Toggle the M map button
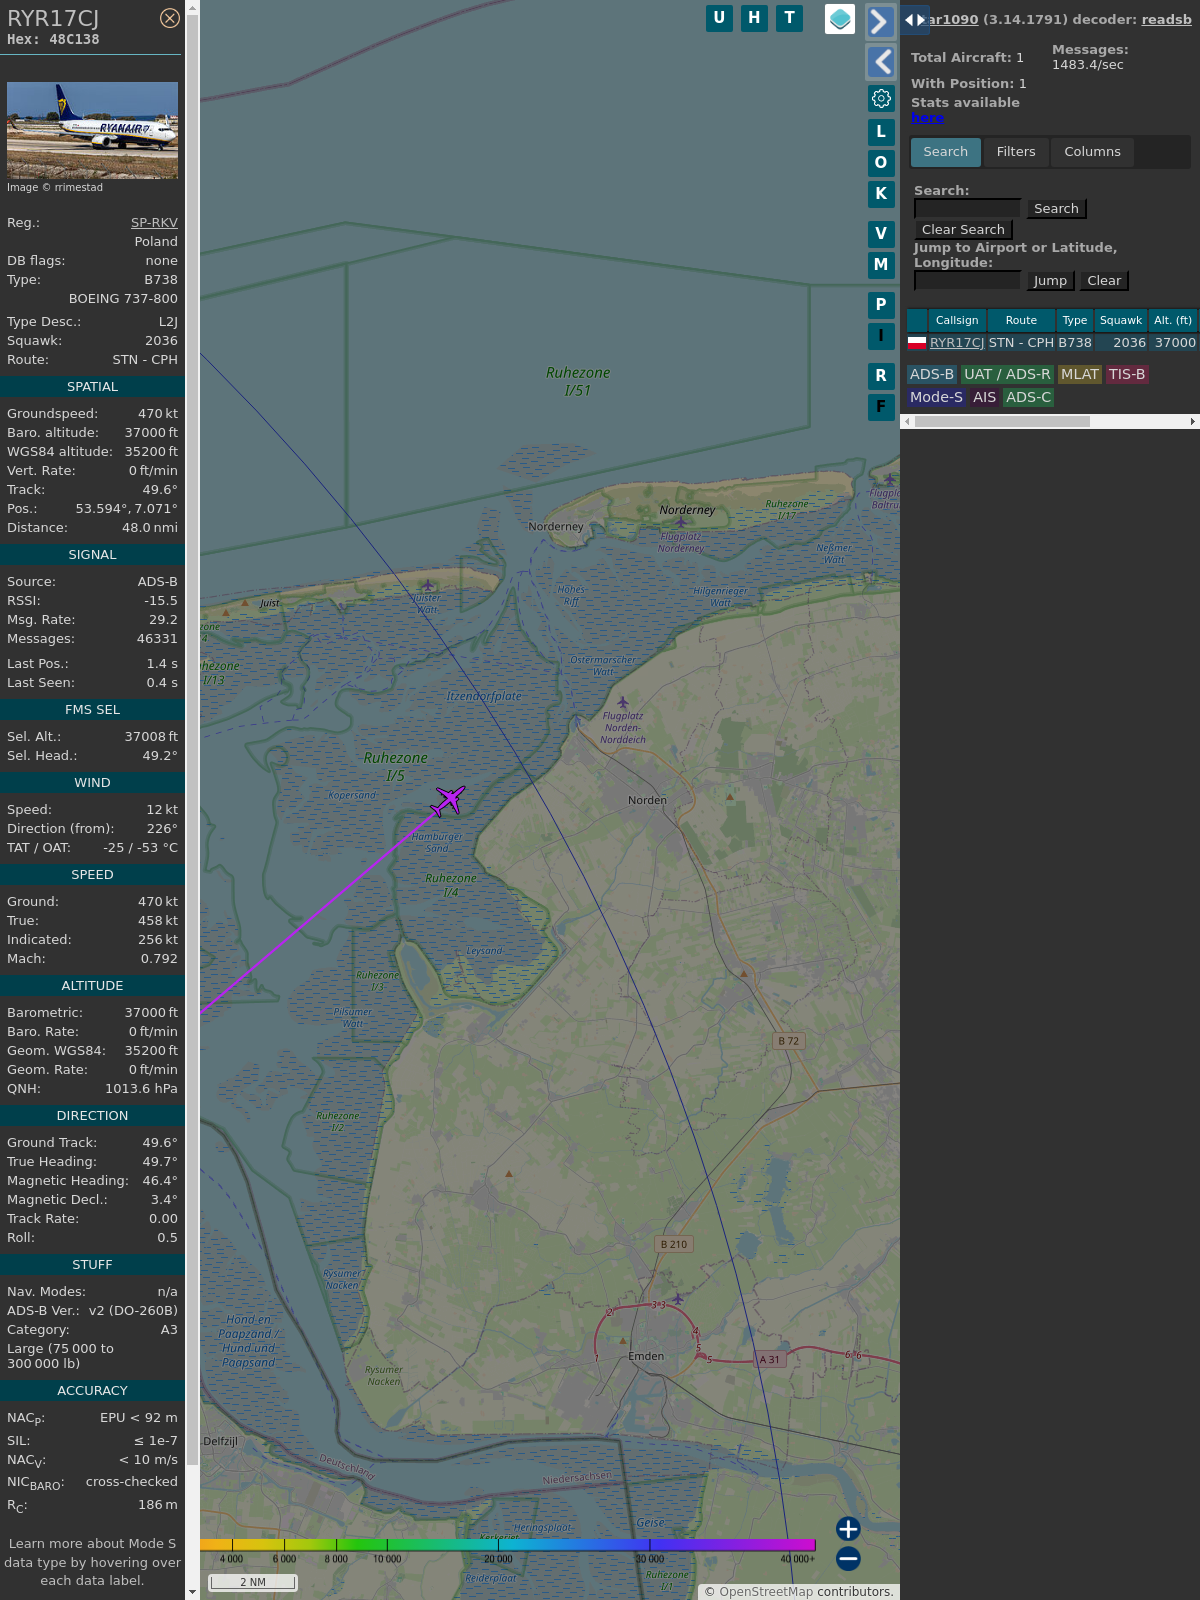1200x1600 pixels. click(881, 265)
